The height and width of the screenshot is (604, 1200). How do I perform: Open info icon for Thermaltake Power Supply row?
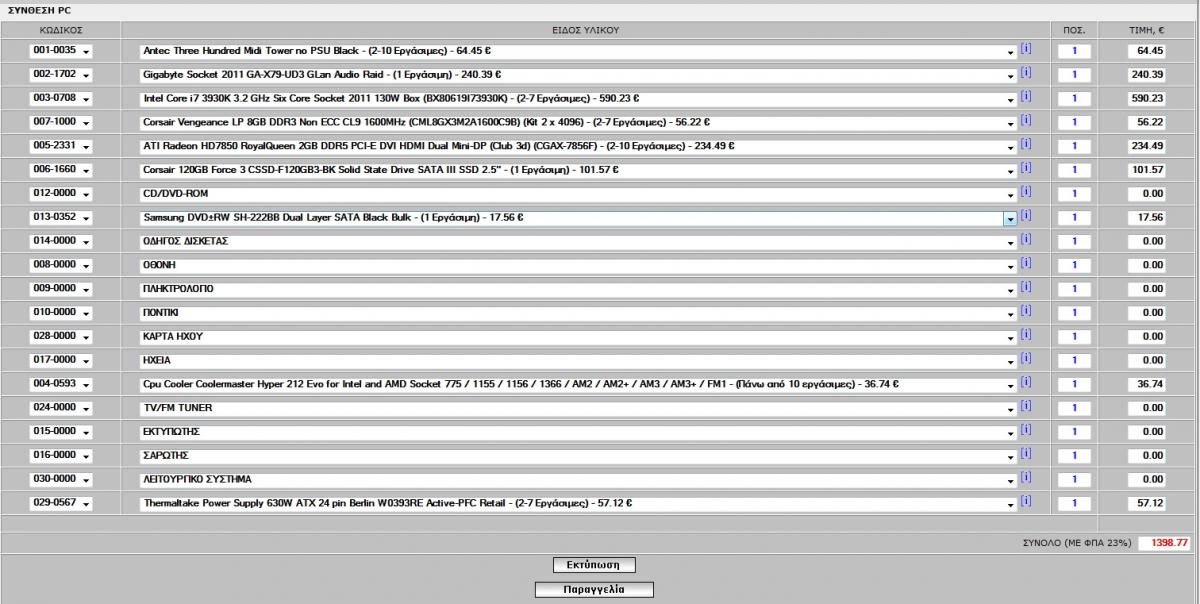tap(1026, 501)
